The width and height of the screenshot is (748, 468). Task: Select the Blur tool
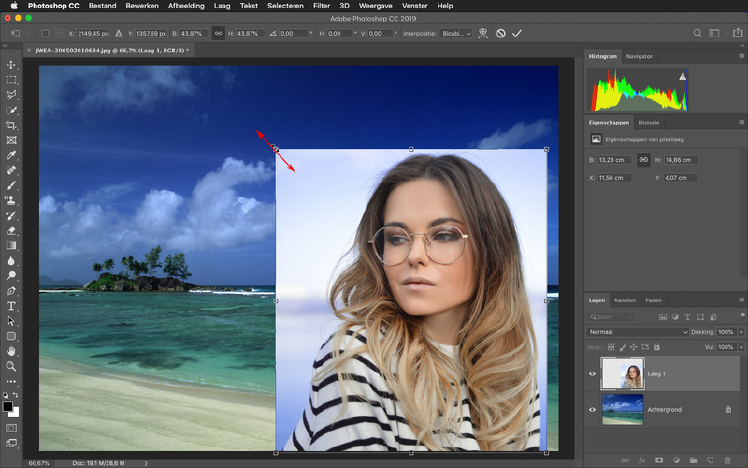(11, 261)
